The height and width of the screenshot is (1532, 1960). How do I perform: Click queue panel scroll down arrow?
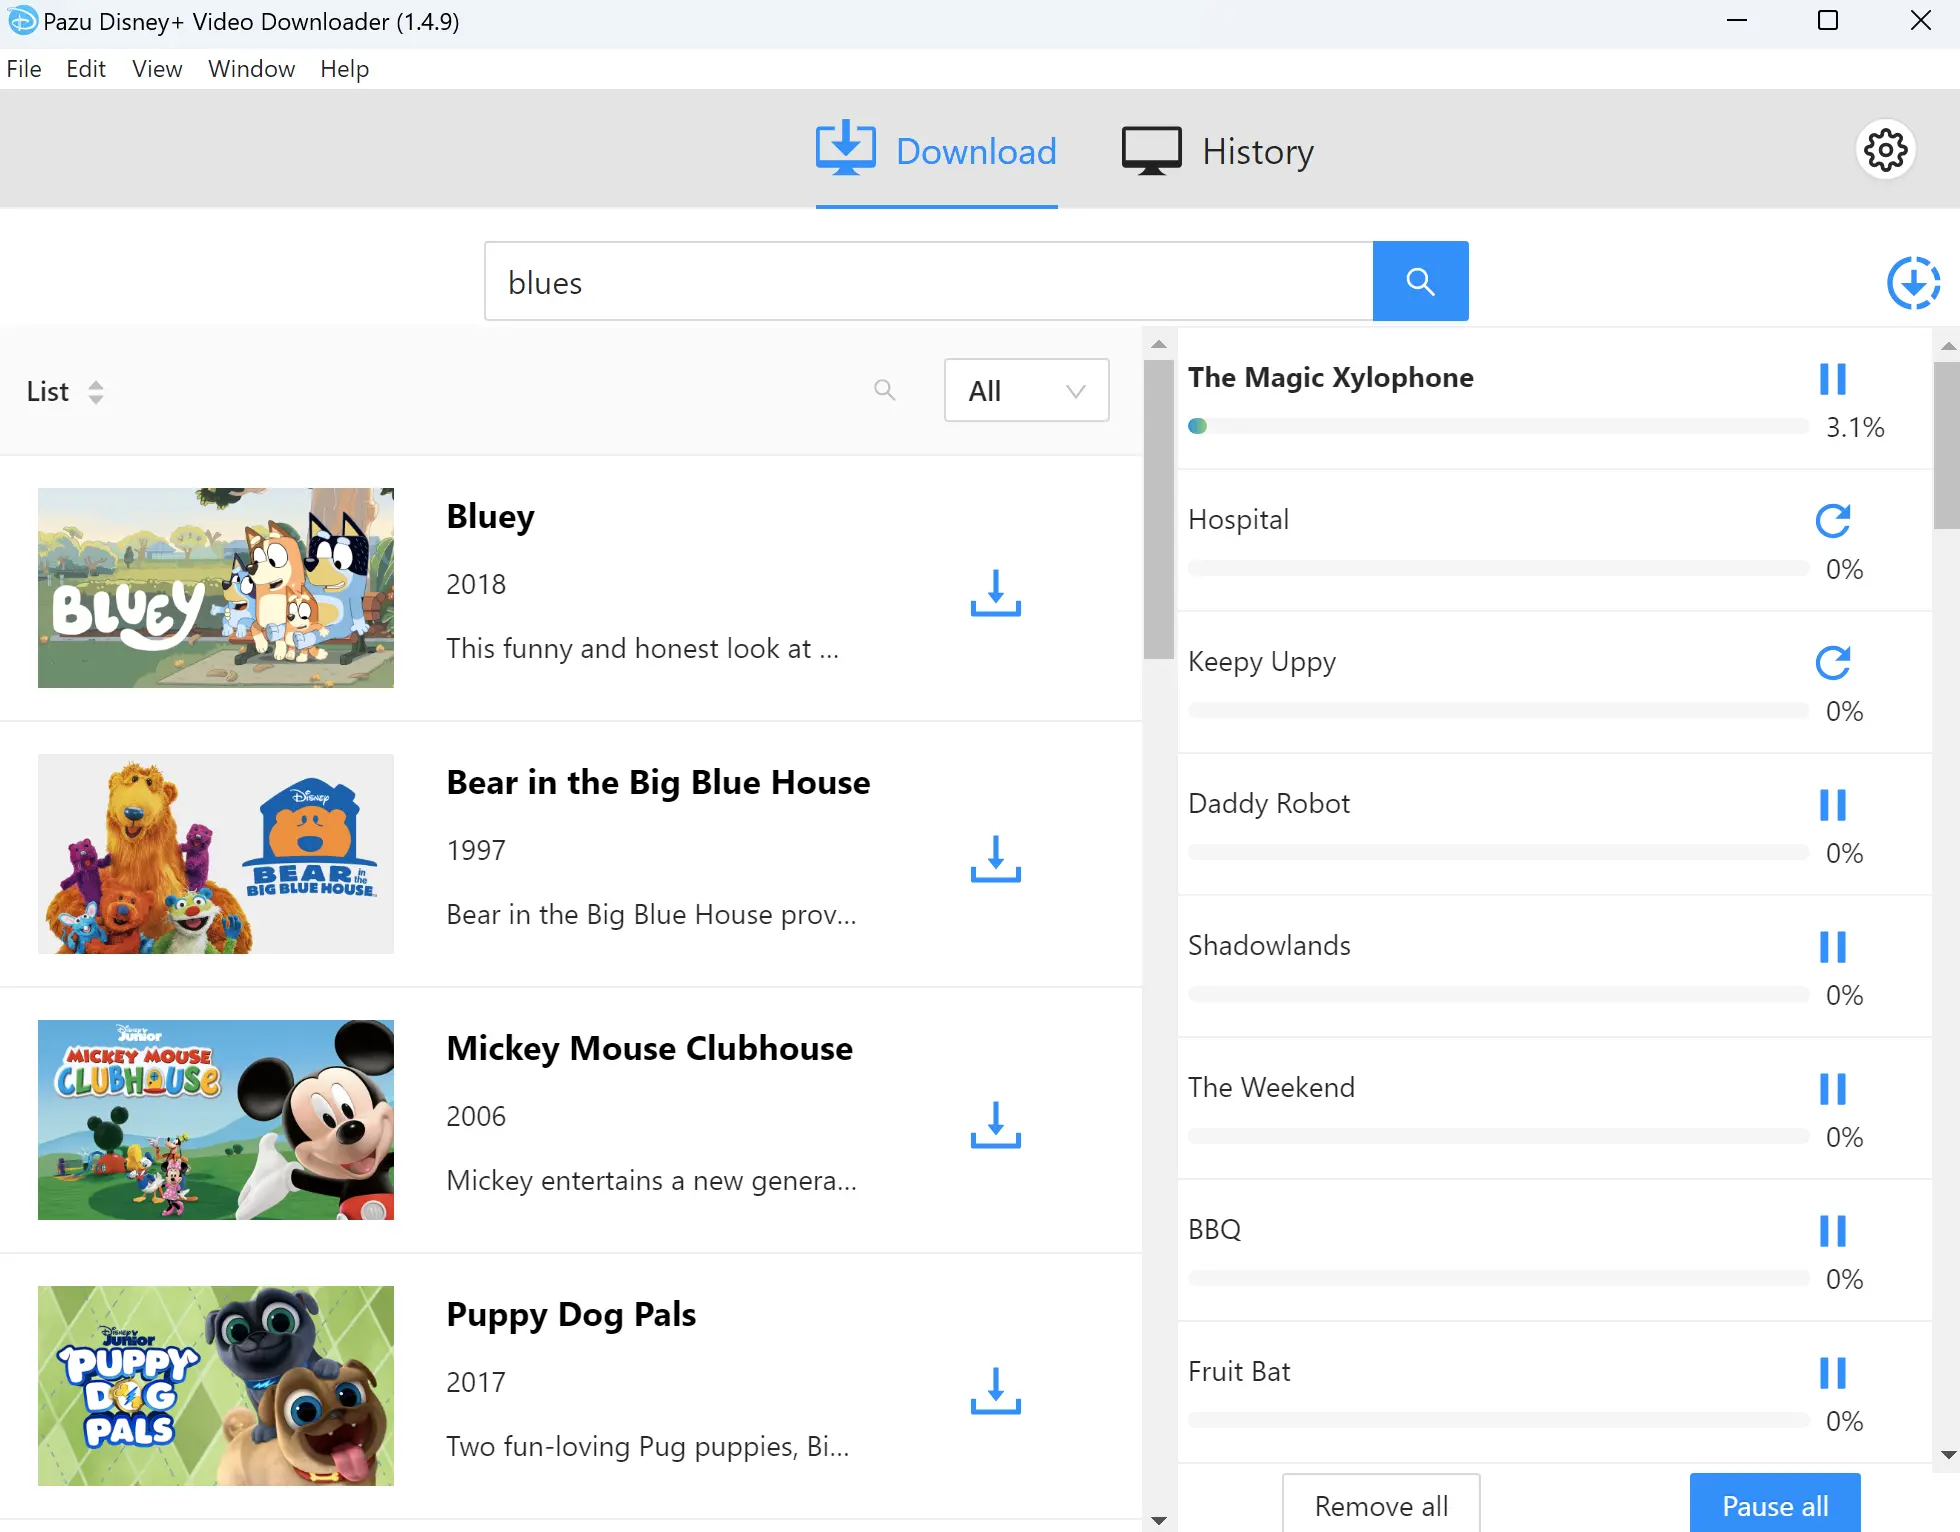[x=1947, y=1454]
